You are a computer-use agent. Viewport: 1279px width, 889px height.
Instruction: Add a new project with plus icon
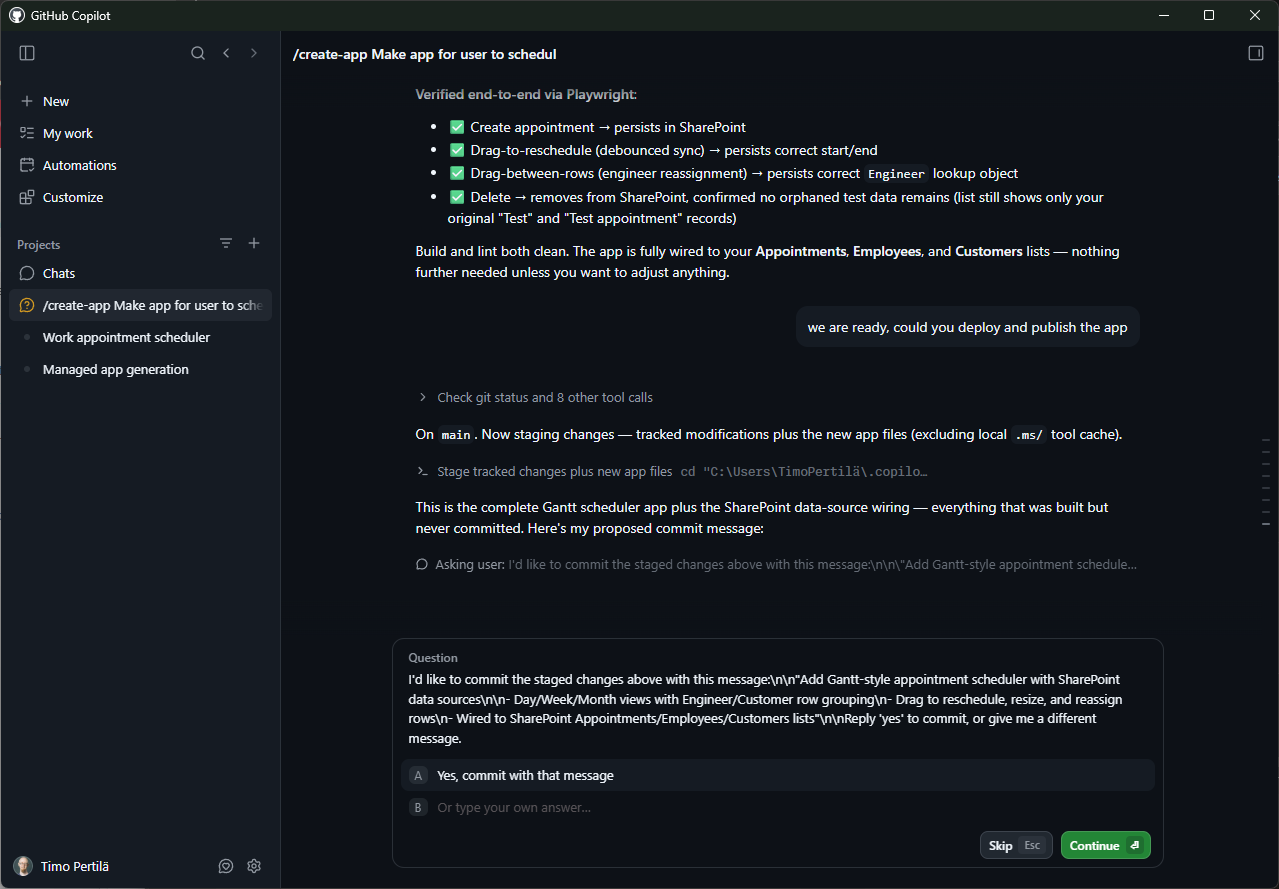click(x=254, y=243)
